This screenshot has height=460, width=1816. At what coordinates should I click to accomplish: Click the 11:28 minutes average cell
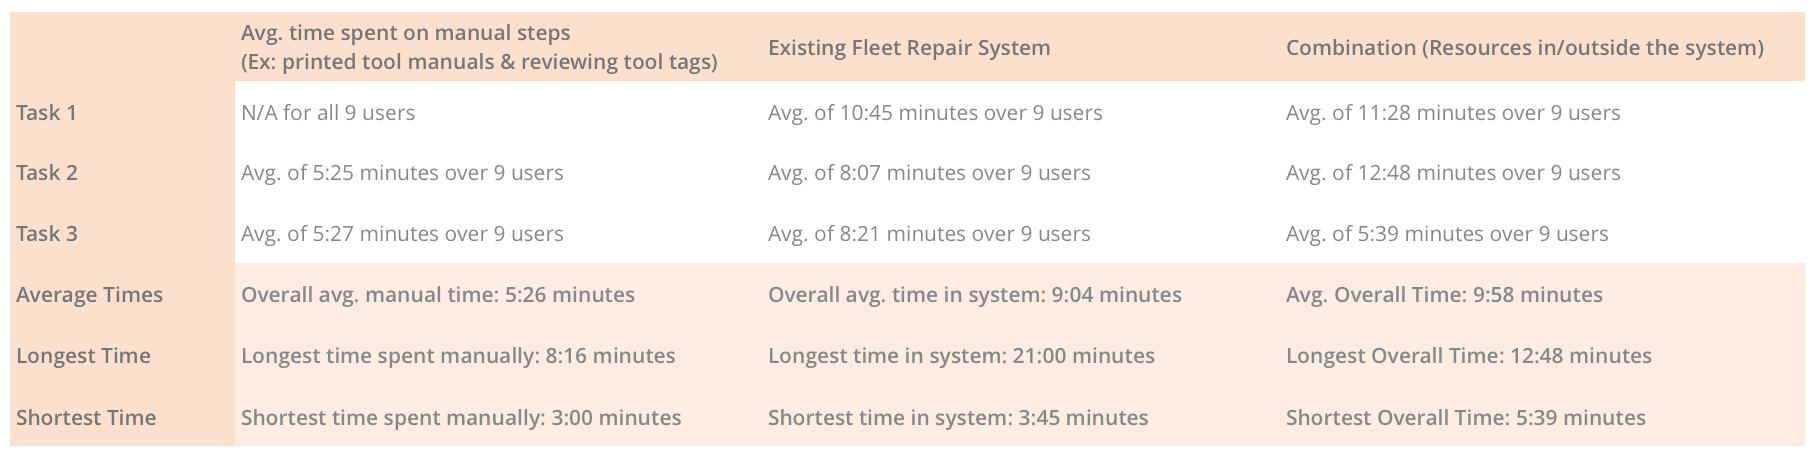[1453, 113]
